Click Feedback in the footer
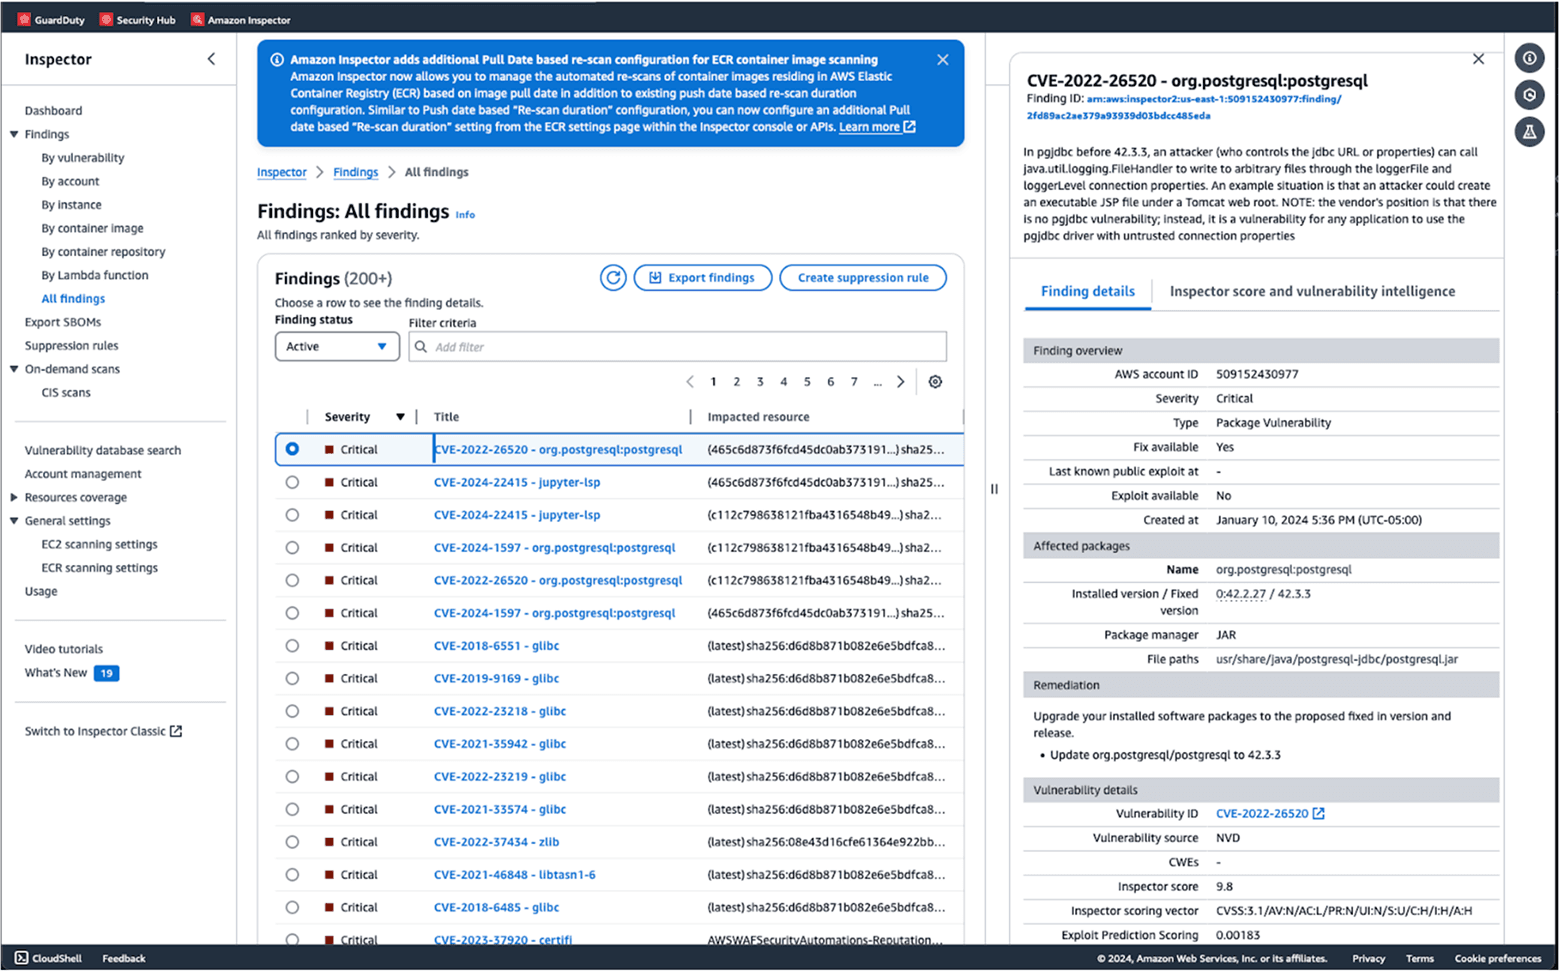1560x973 pixels. click(123, 958)
